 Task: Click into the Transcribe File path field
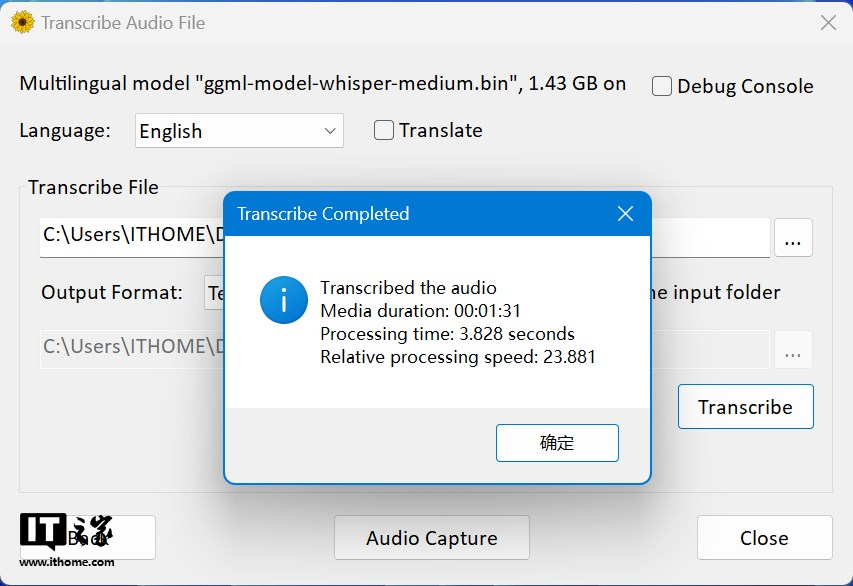click(x=130, y=238)
